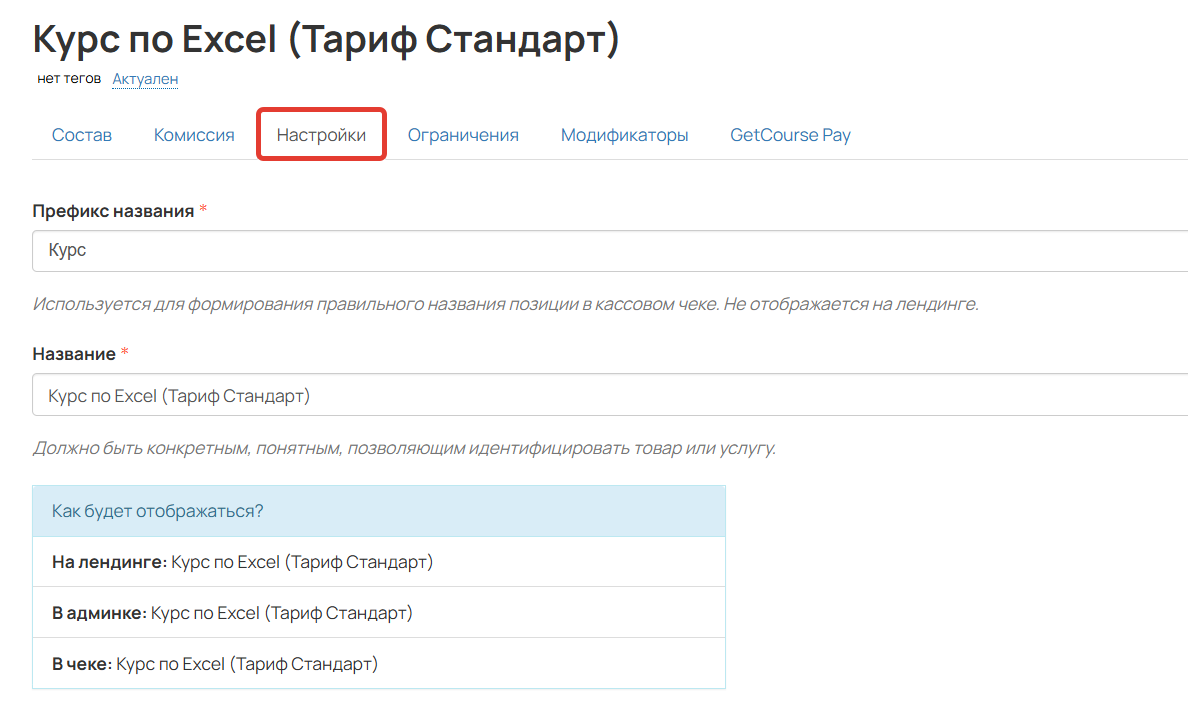
Task: Click the 'Префикс названия' field label
Action: (x=114, y=211)
